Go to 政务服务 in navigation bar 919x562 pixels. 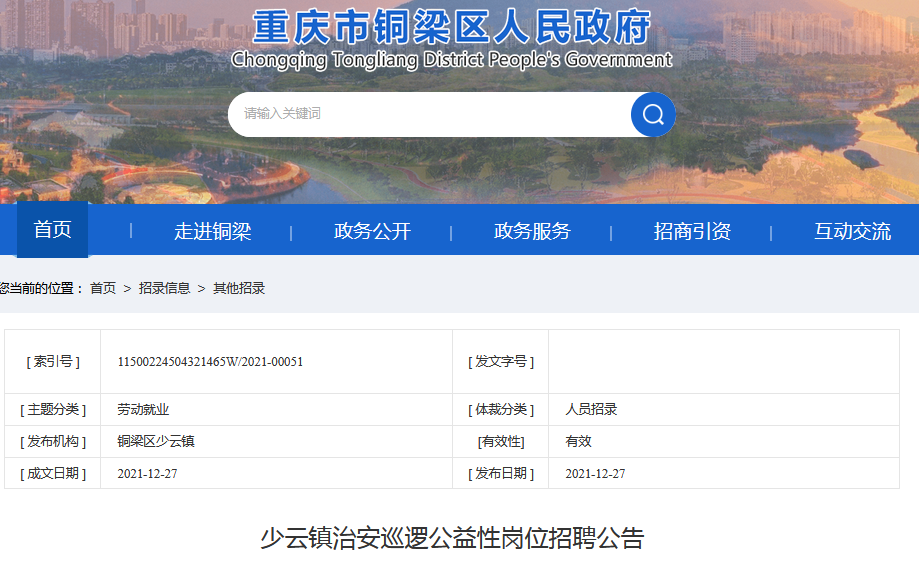tap(532, 231)
